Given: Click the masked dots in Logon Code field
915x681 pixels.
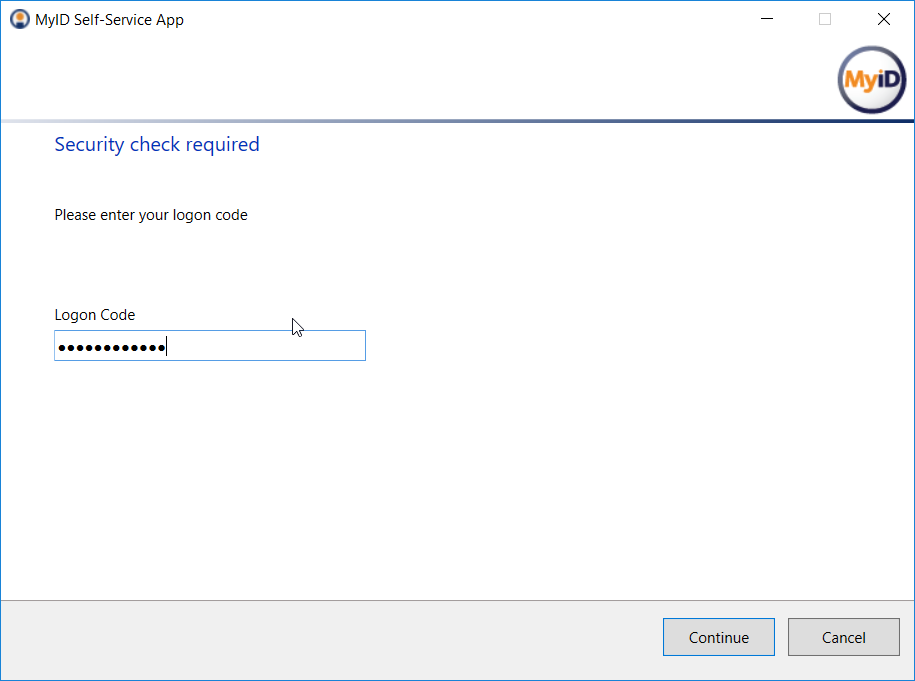Looking at the screenshot, I should [111, 348].
